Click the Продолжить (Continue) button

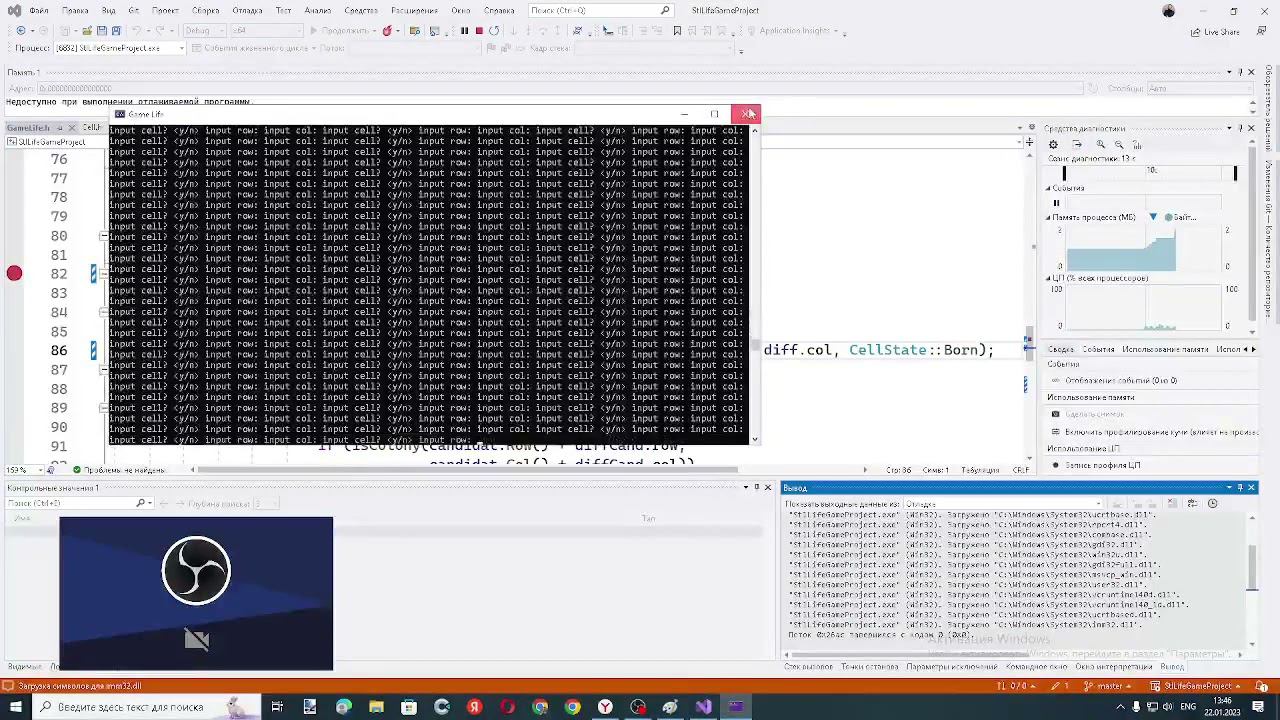coord(339,31)
